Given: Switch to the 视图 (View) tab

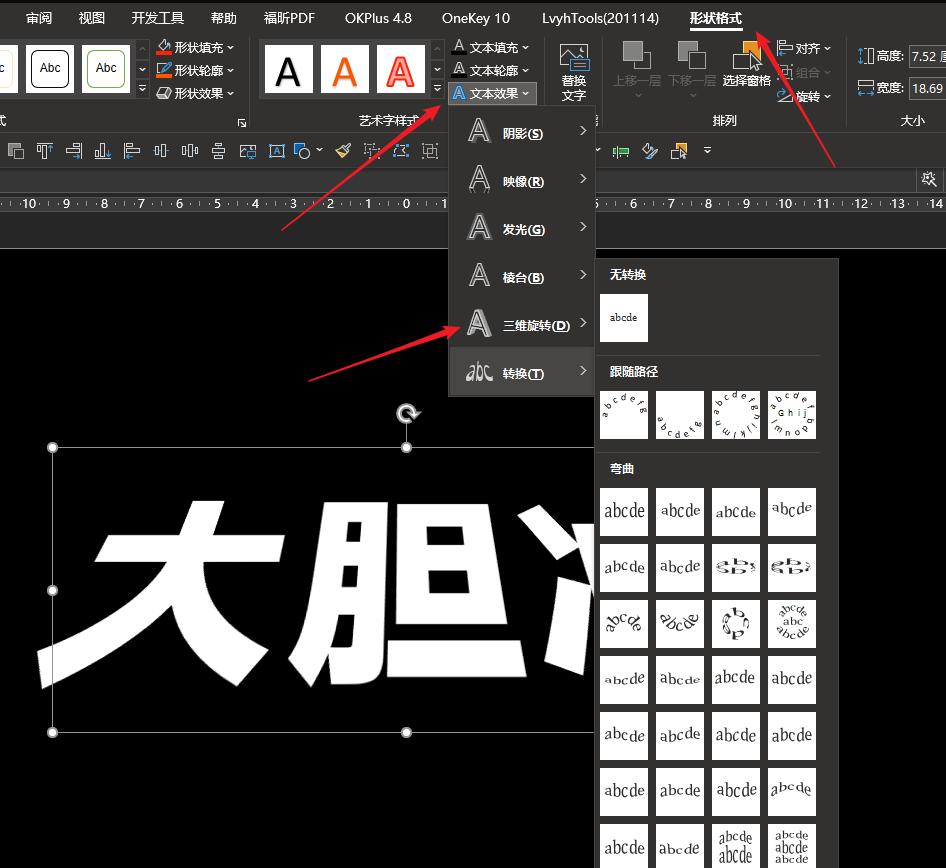Looking at the screenshot, I should [x=91, y=17].
